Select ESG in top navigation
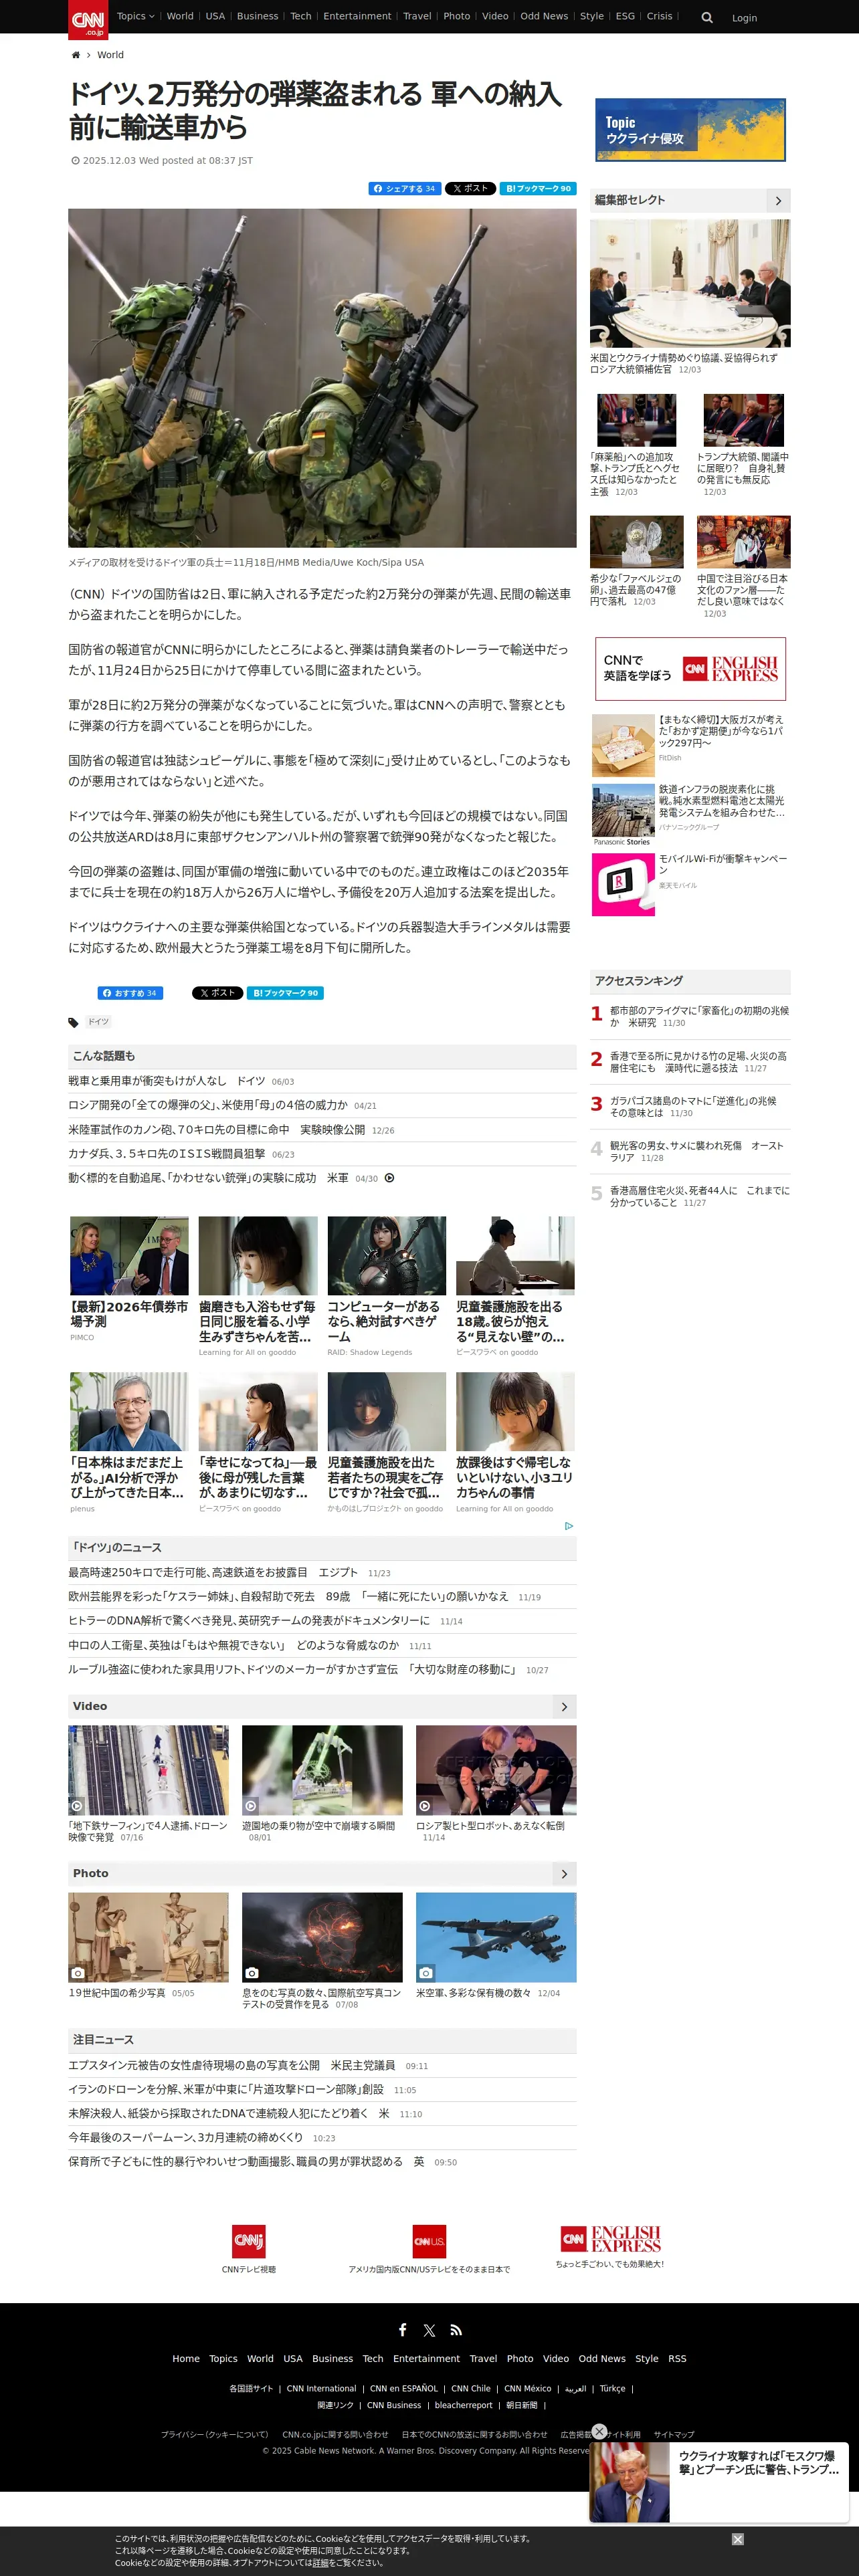The image size is (859, 2576). click(625, 16)
